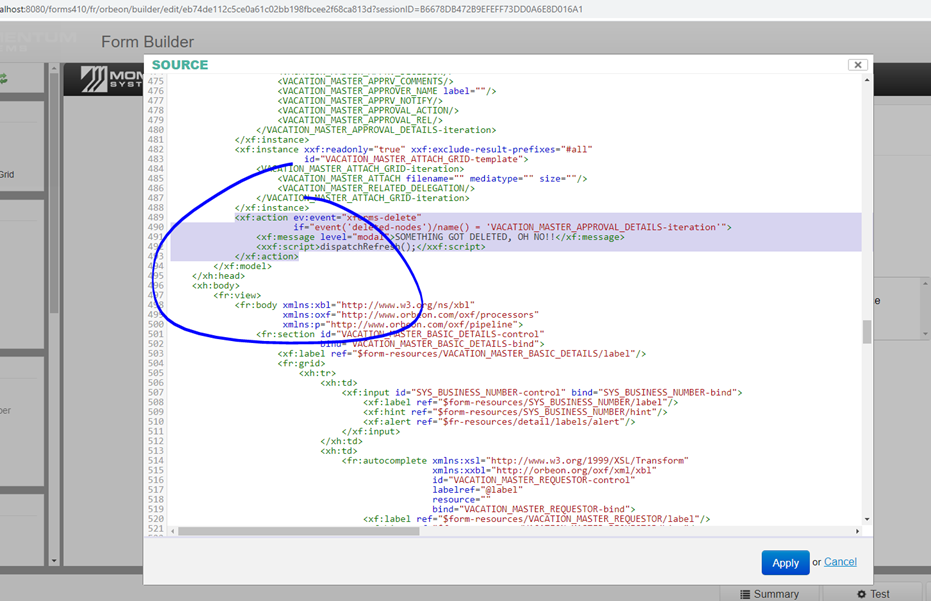Click line number 482 in the gutter
The image size is (931, 601).
pos(156,149)
